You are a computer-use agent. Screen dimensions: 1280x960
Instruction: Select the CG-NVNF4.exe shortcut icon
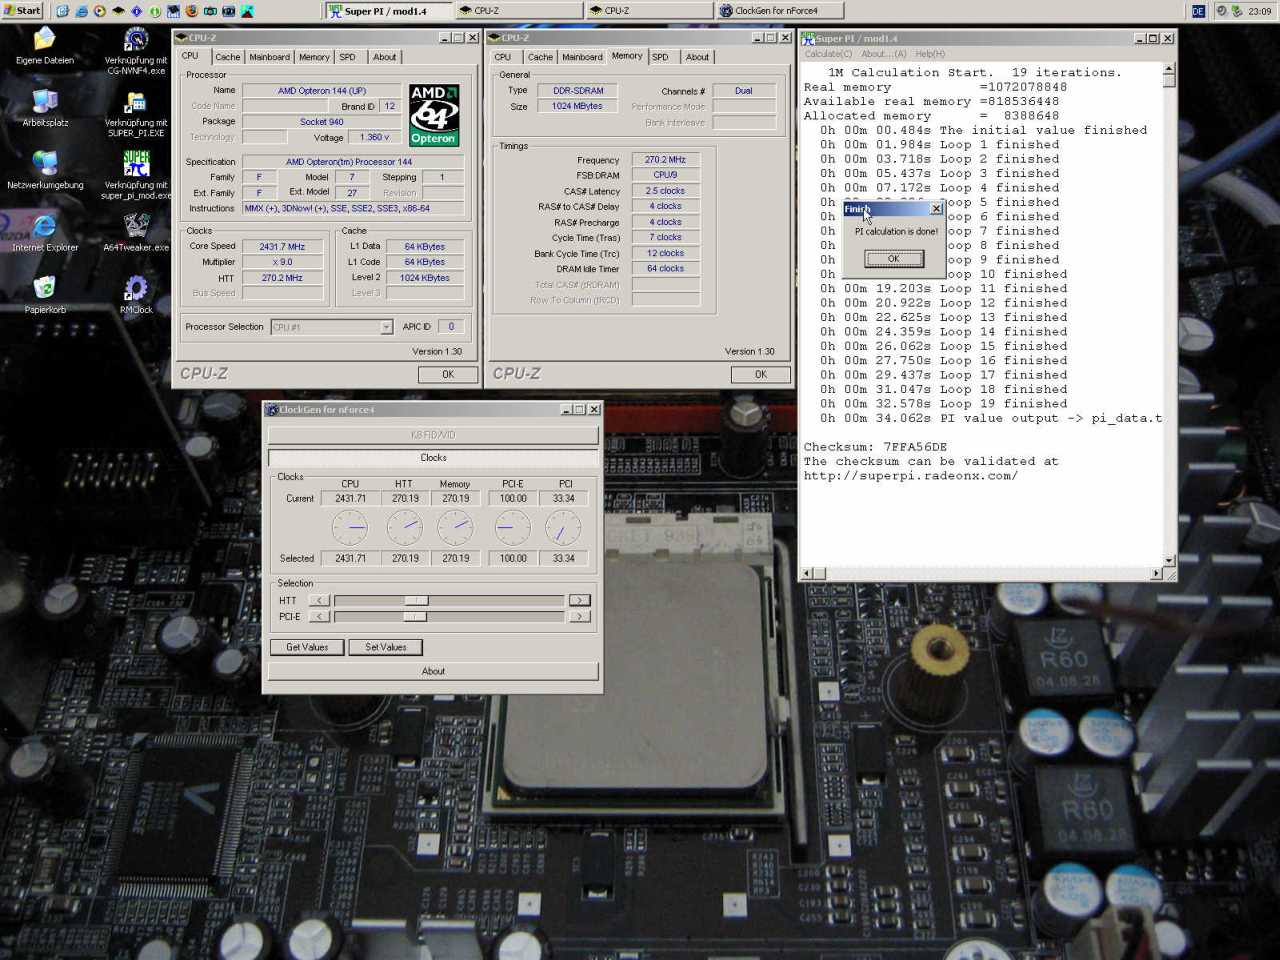136,39
